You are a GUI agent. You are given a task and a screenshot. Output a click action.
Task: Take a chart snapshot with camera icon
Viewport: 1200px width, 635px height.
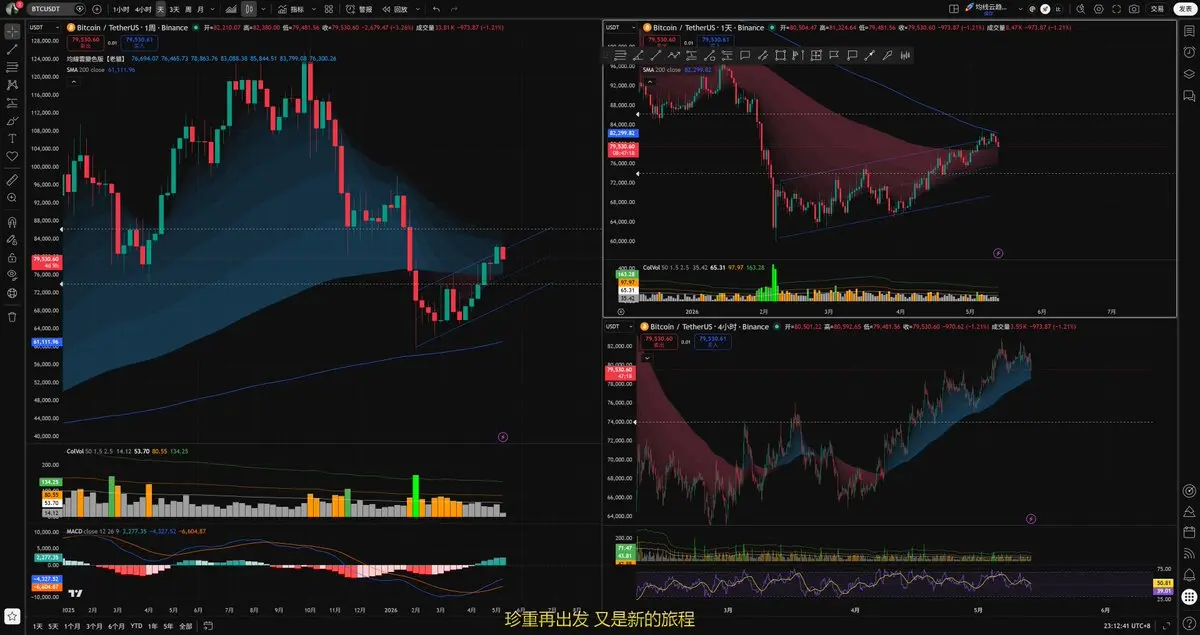pyautogui.click(x=1134, y=9)
